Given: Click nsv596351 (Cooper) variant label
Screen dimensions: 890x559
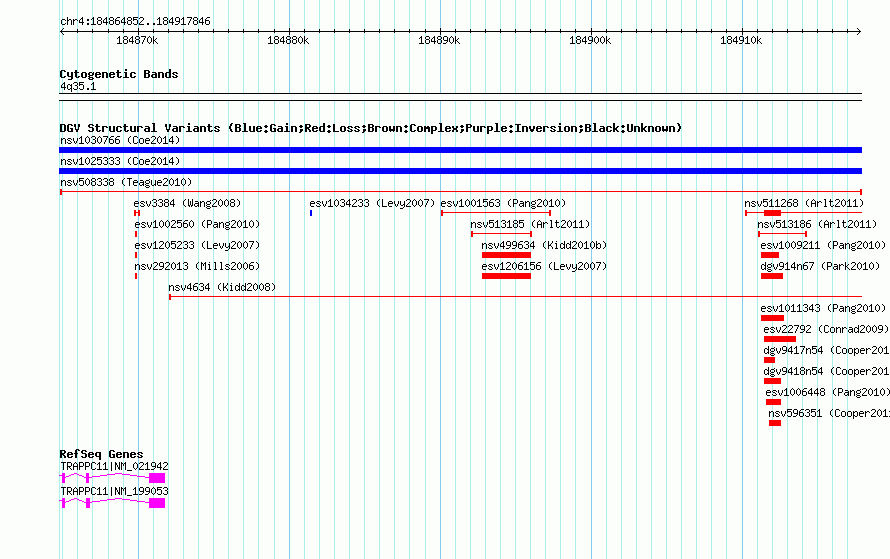Looking at the screenshot, I should [x=829, y=413].
